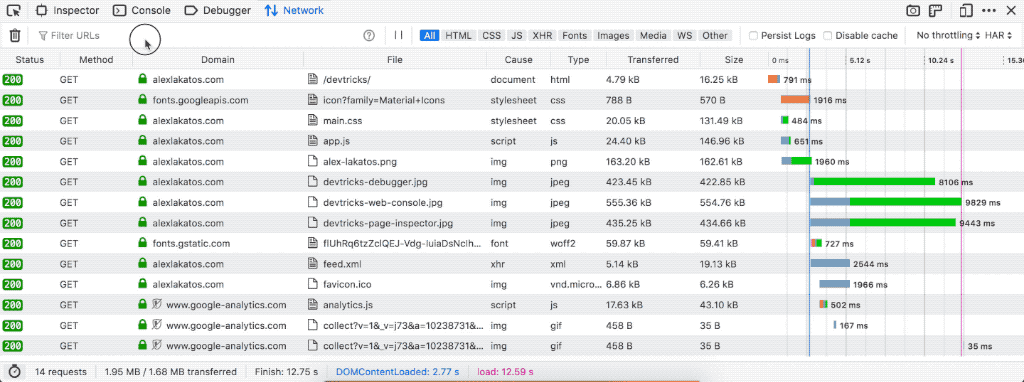
Task: Switch to the Debugger tab
Action: [218, 10]
